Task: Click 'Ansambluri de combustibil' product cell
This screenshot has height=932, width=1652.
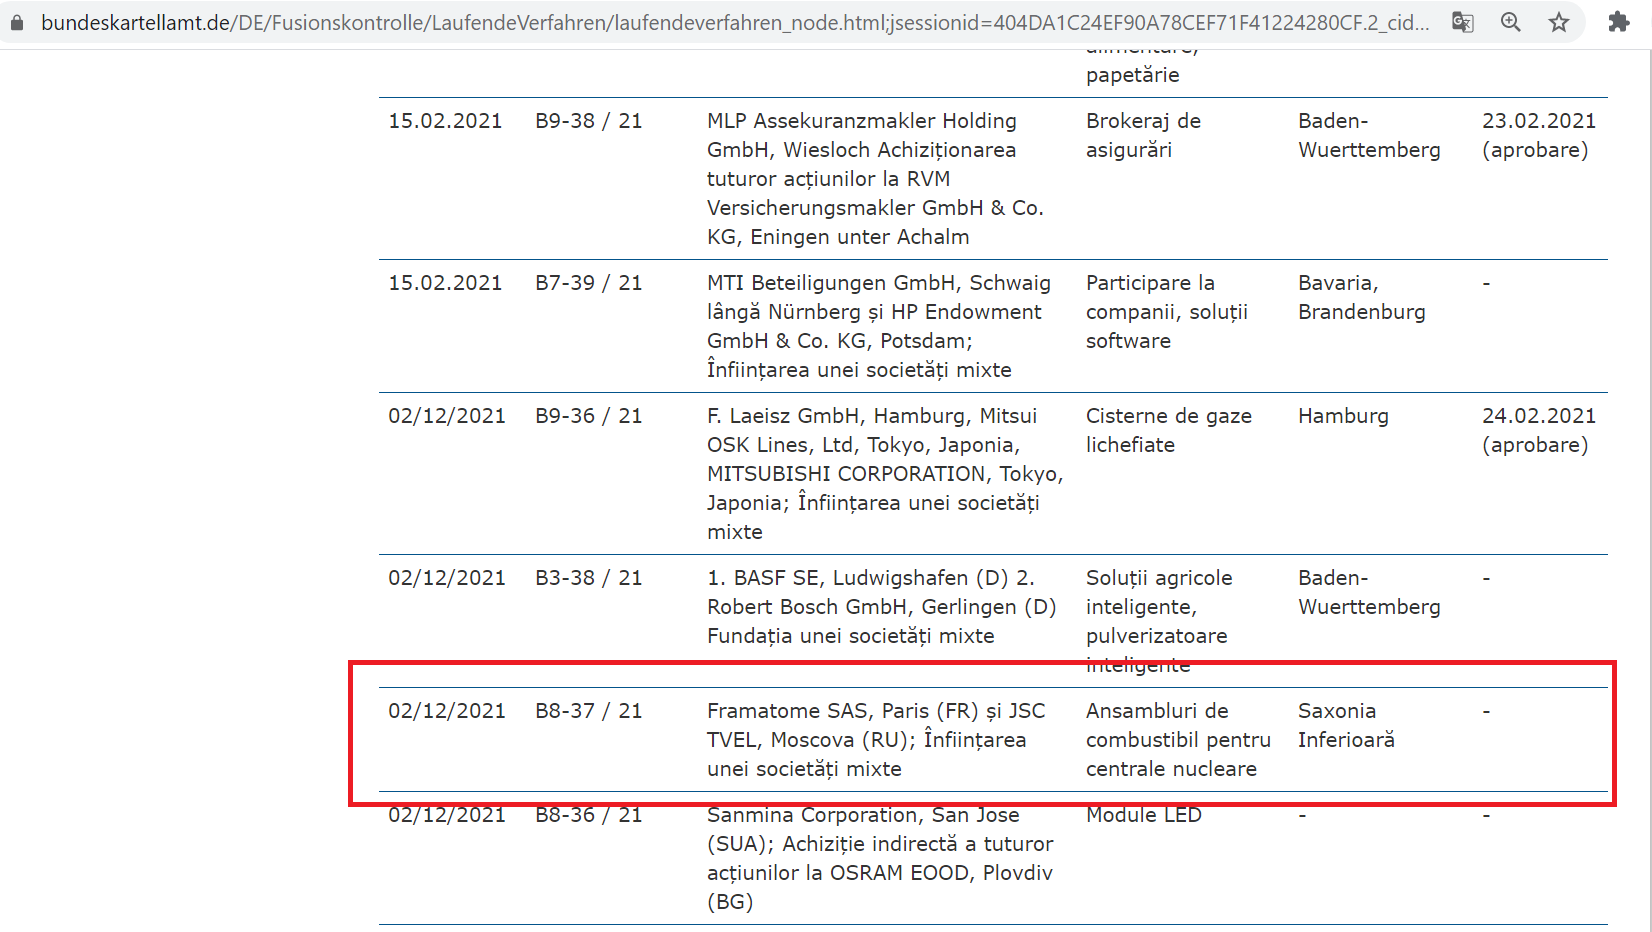Action: (1178, 740)
